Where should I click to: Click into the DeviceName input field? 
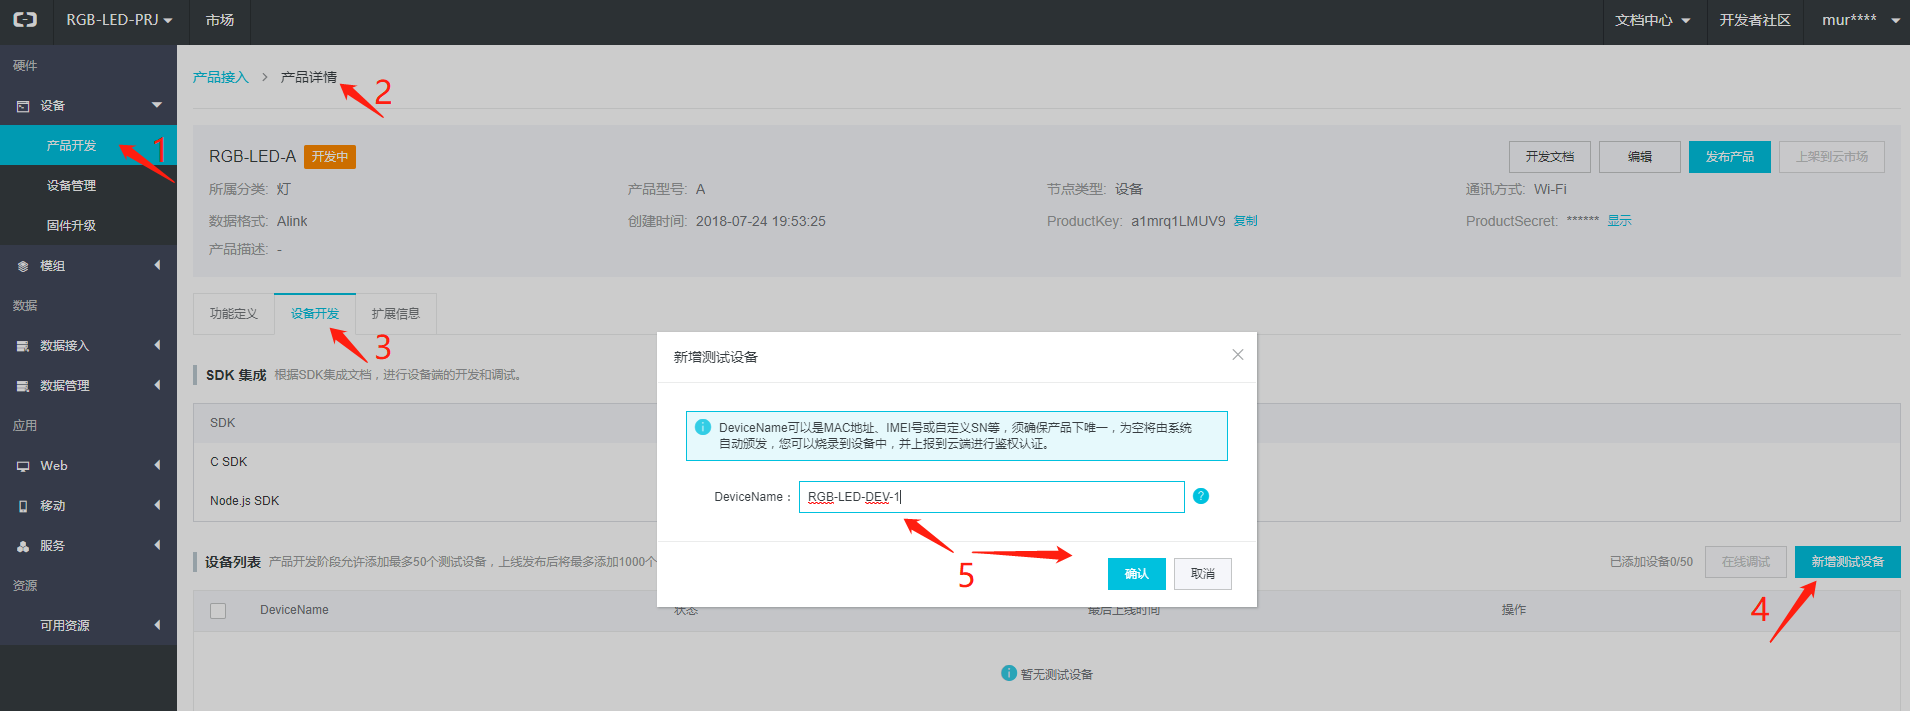coord(990,497)
